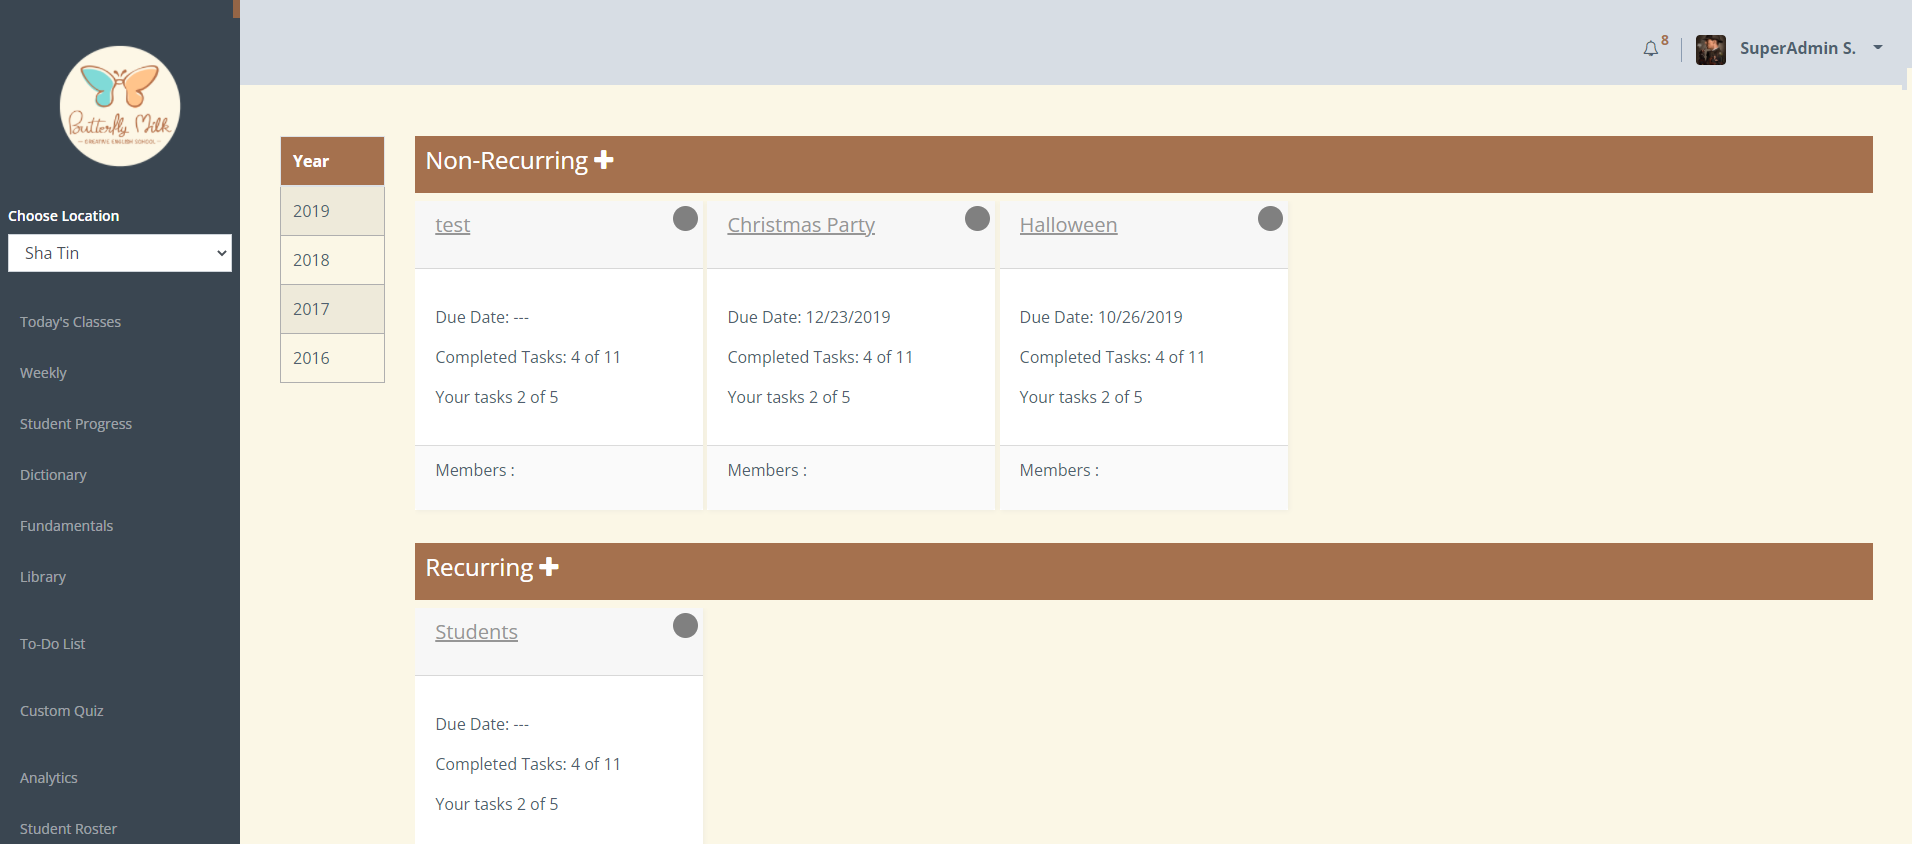Open Today's Classes in sidebar
The width and height of the screenshot is (1912, 844).
point(70,322)
